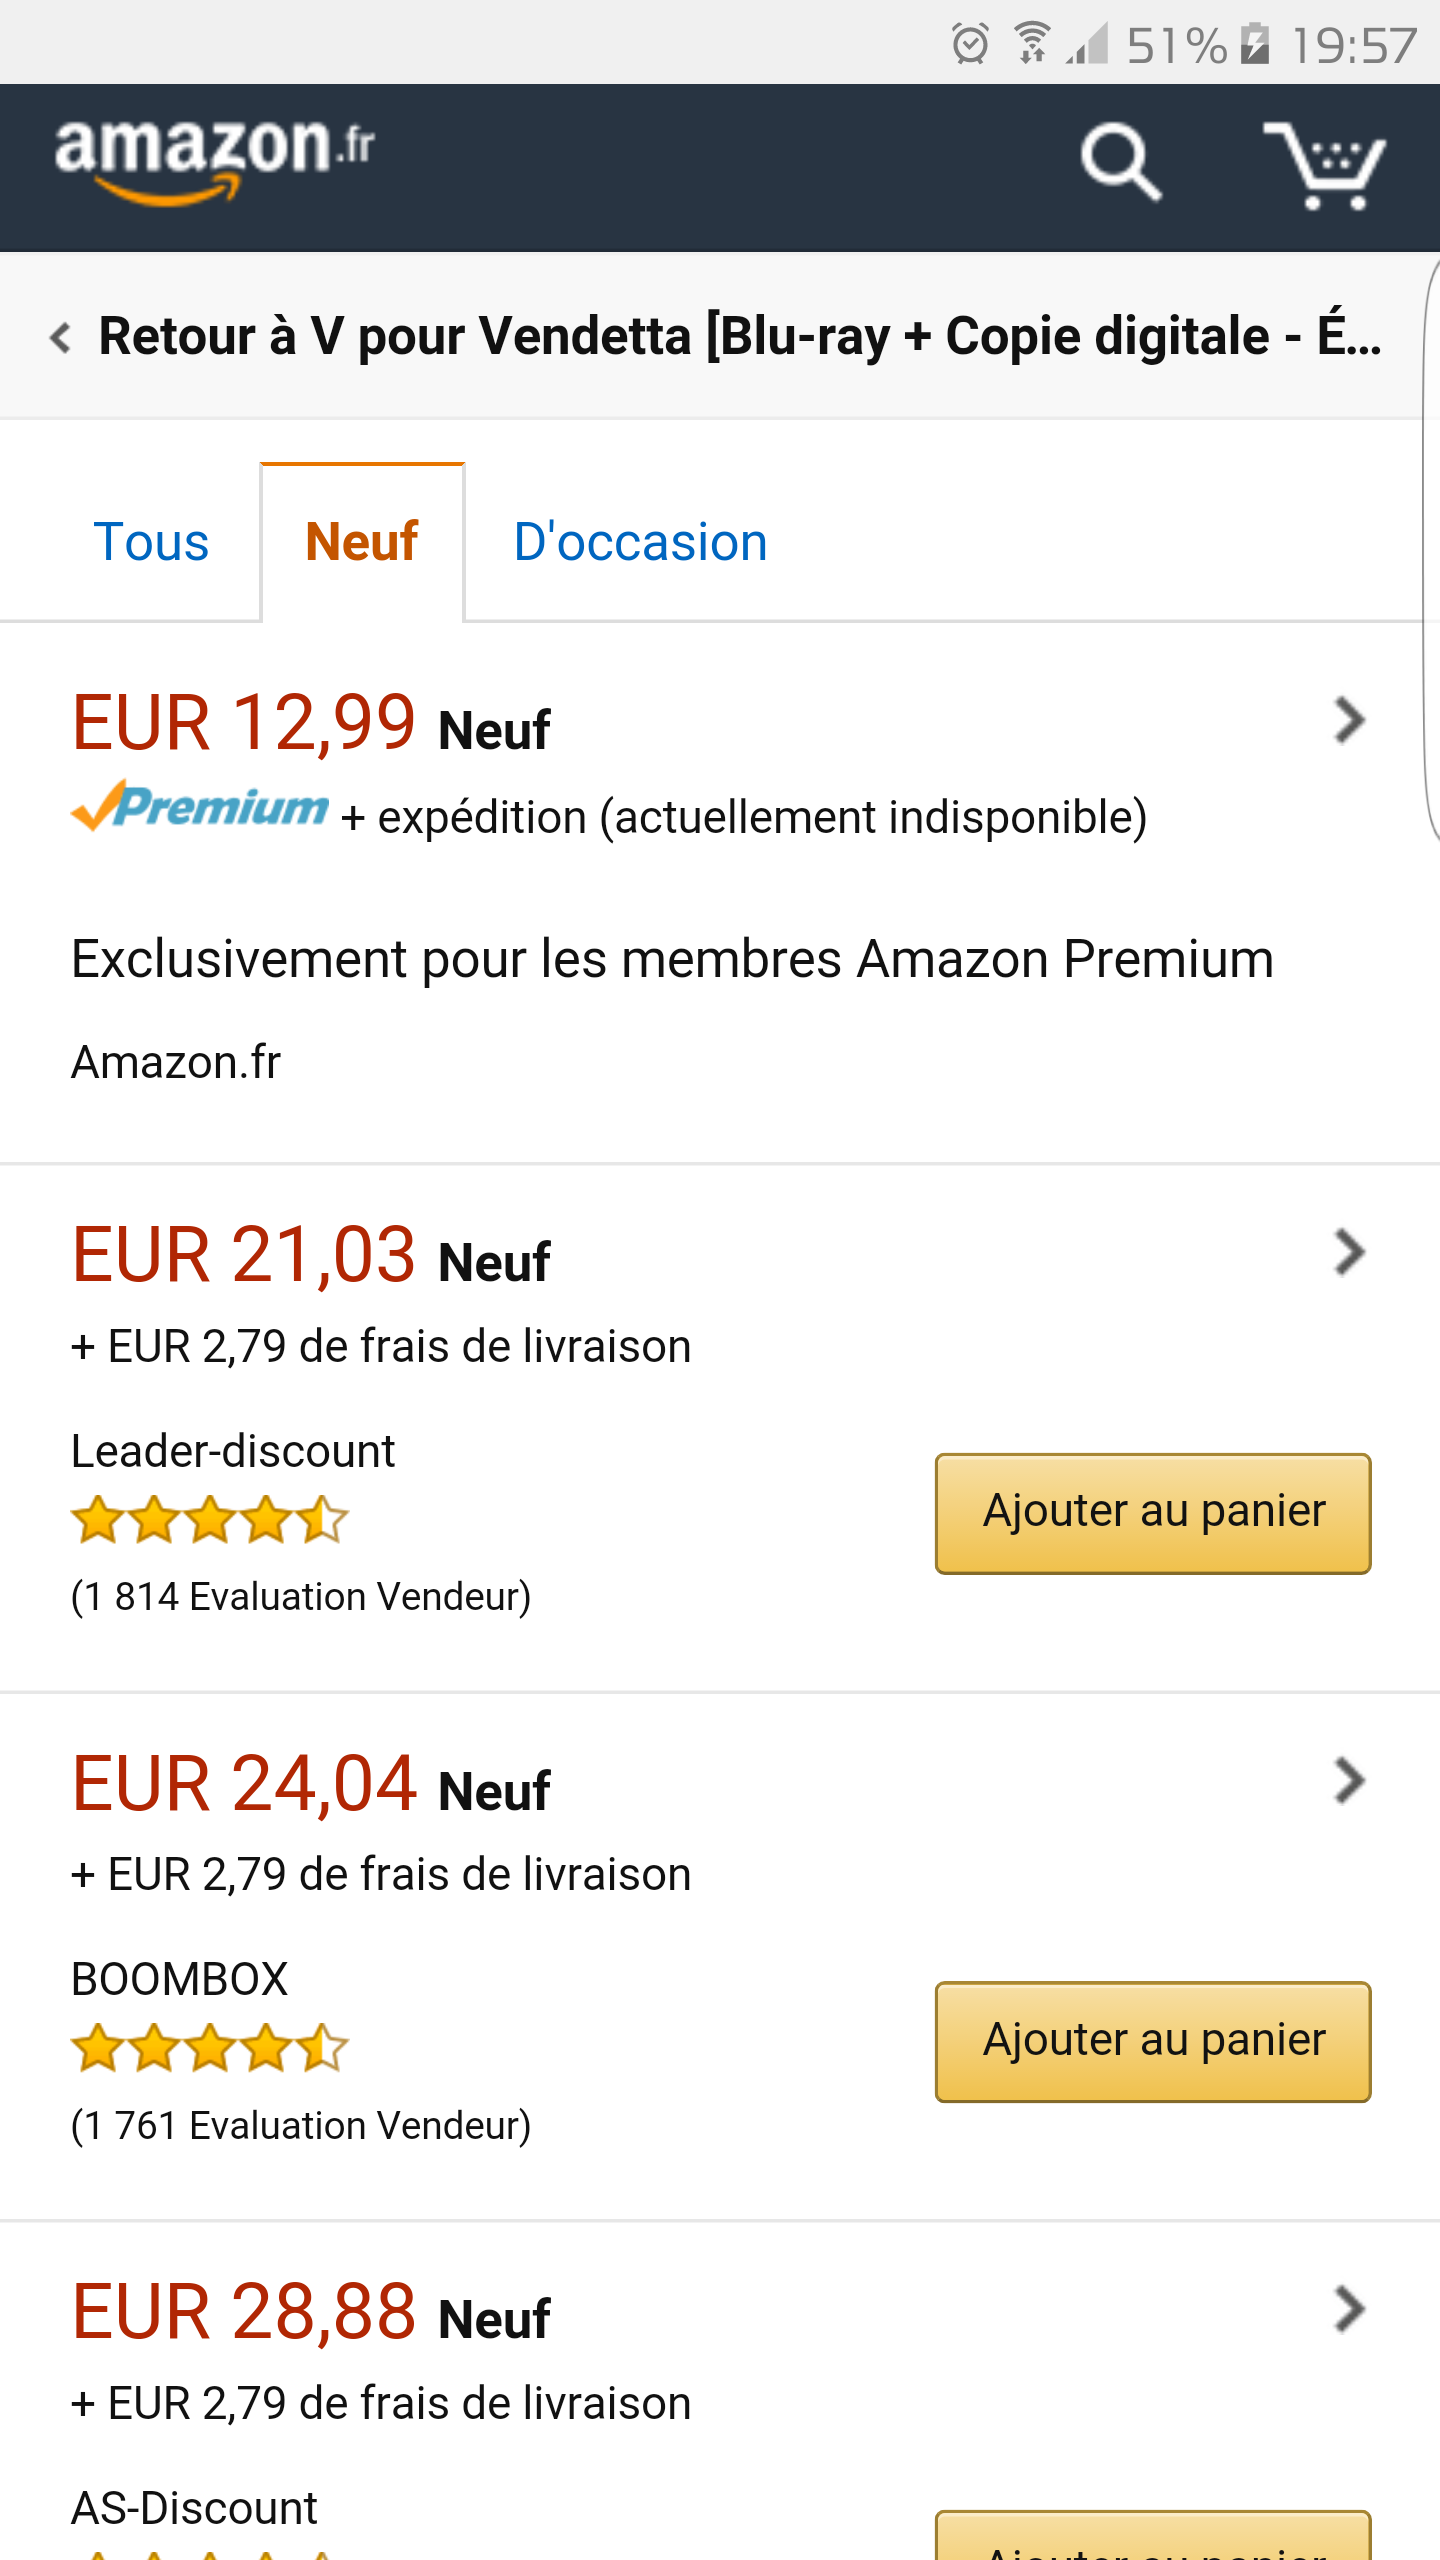Open Leader-discount seller star ratings
Screen dimensions: 1440x2560
(x=210, y=1520)
